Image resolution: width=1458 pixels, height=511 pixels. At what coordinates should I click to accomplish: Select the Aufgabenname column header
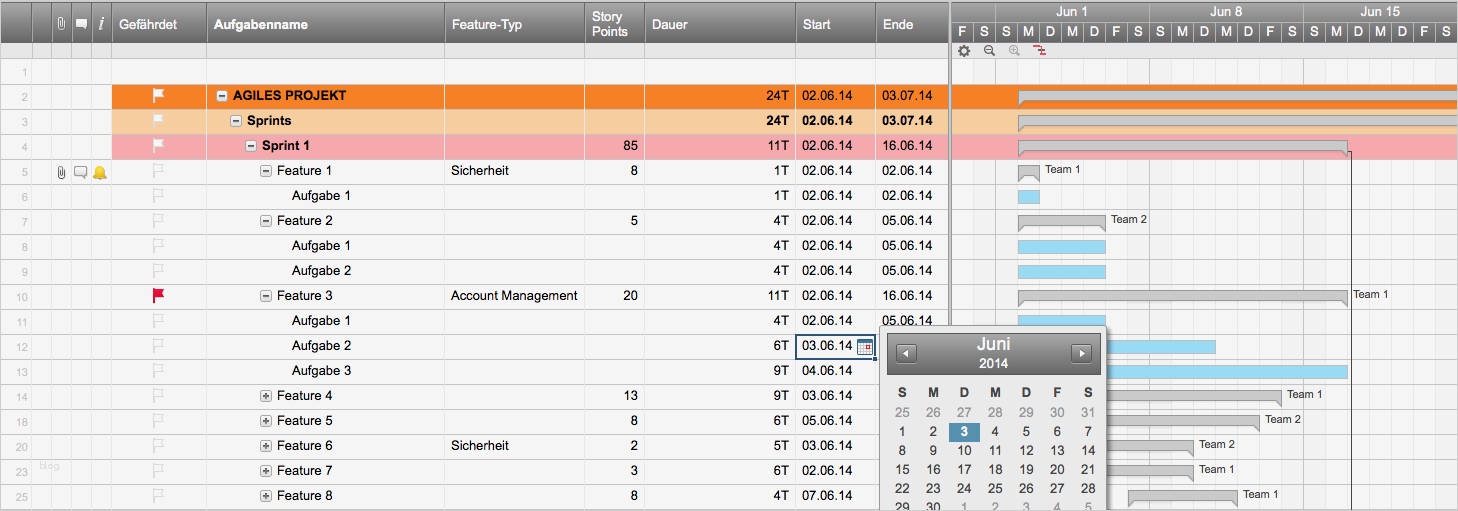point(326,24)
